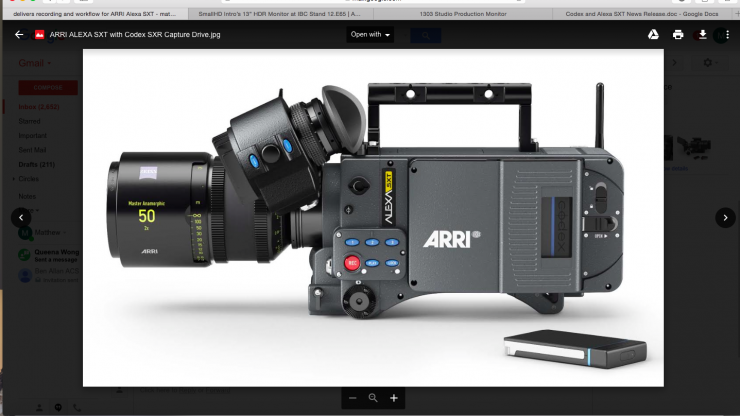Viewport: 740px width, 416px height.
Task: Print the ARRI ALEXA image
Action: 678,34
